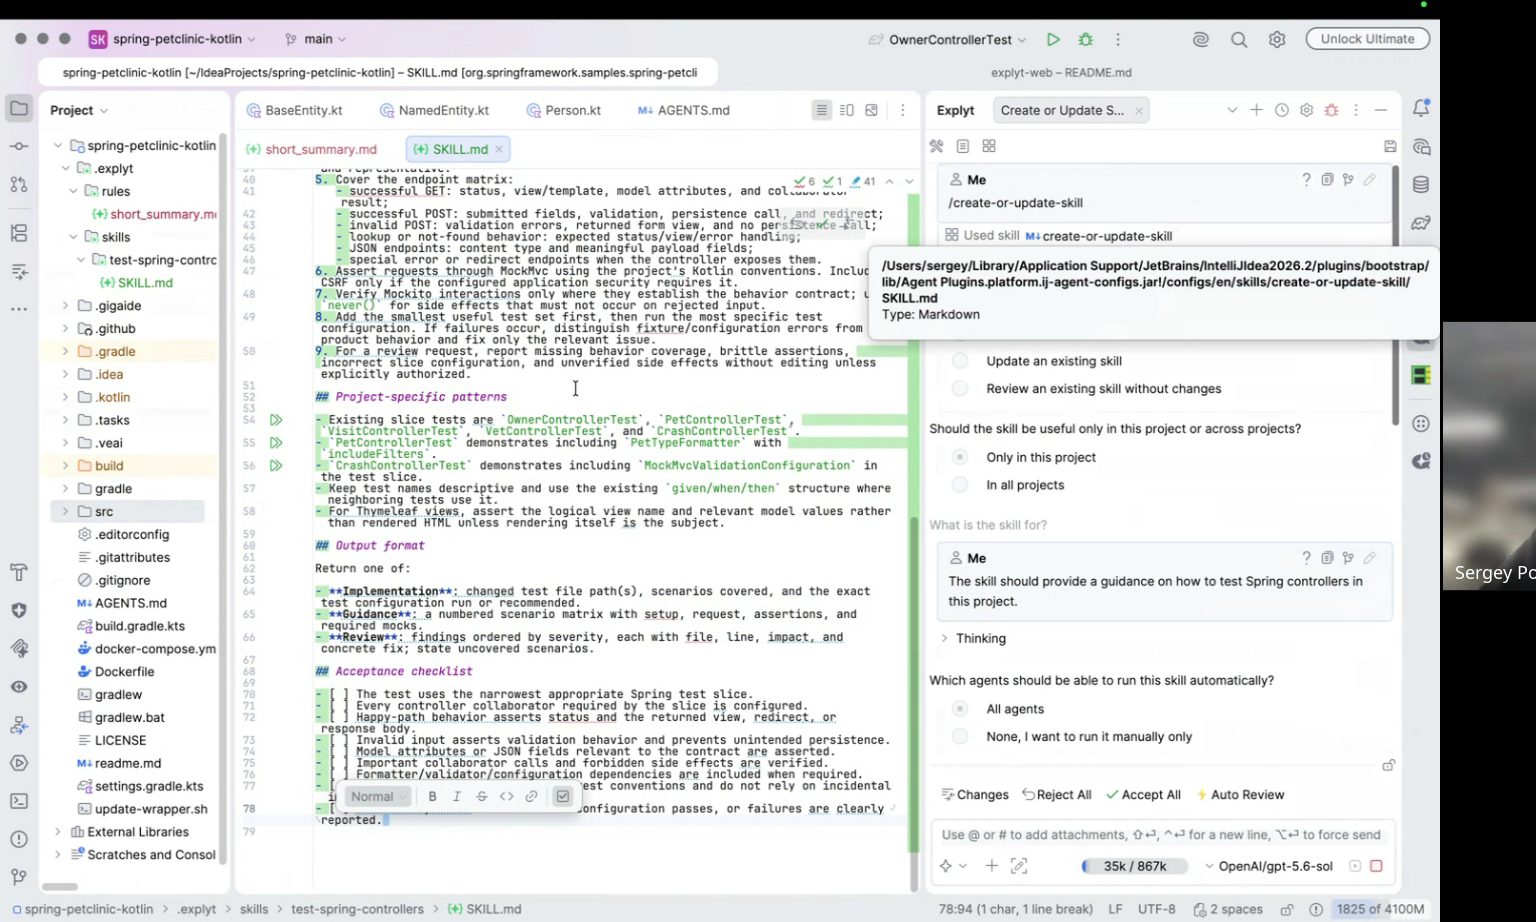
Task: Start Auto Review
Action: pos(1240,795)
